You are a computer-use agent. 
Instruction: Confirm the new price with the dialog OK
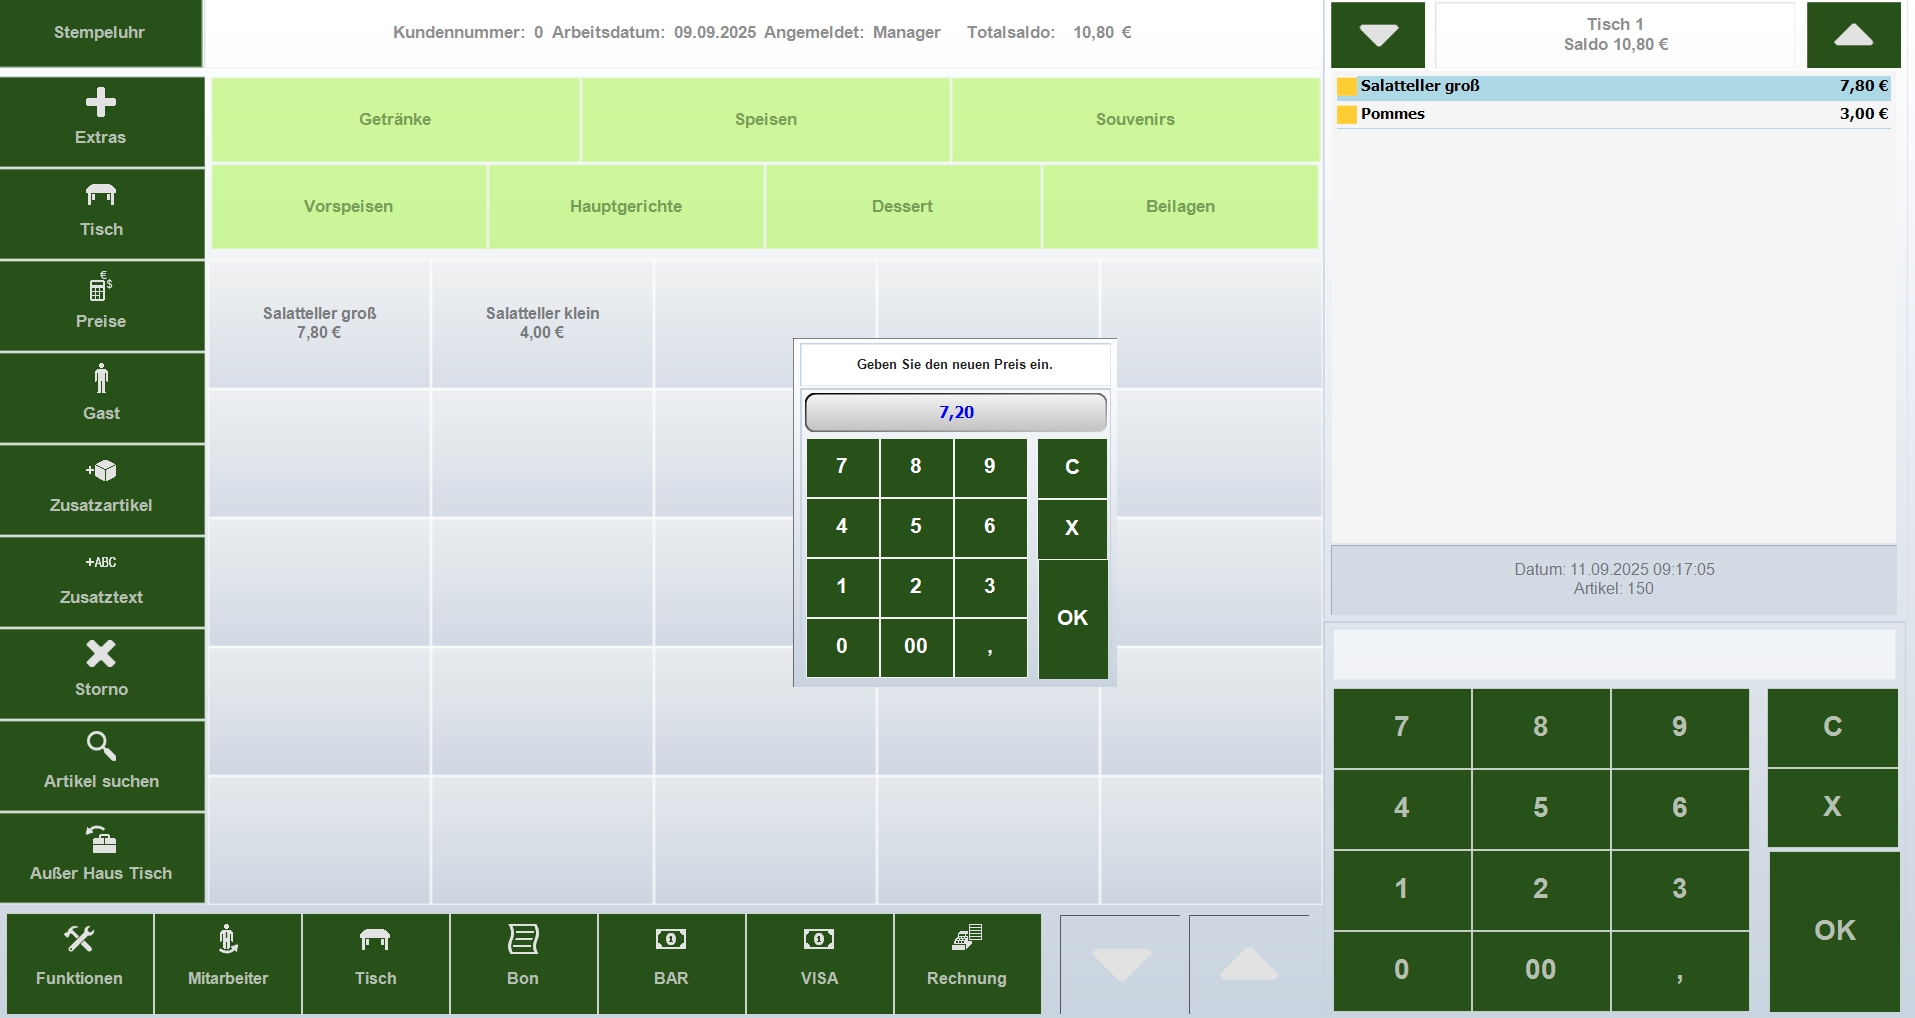pos(1072,618)
